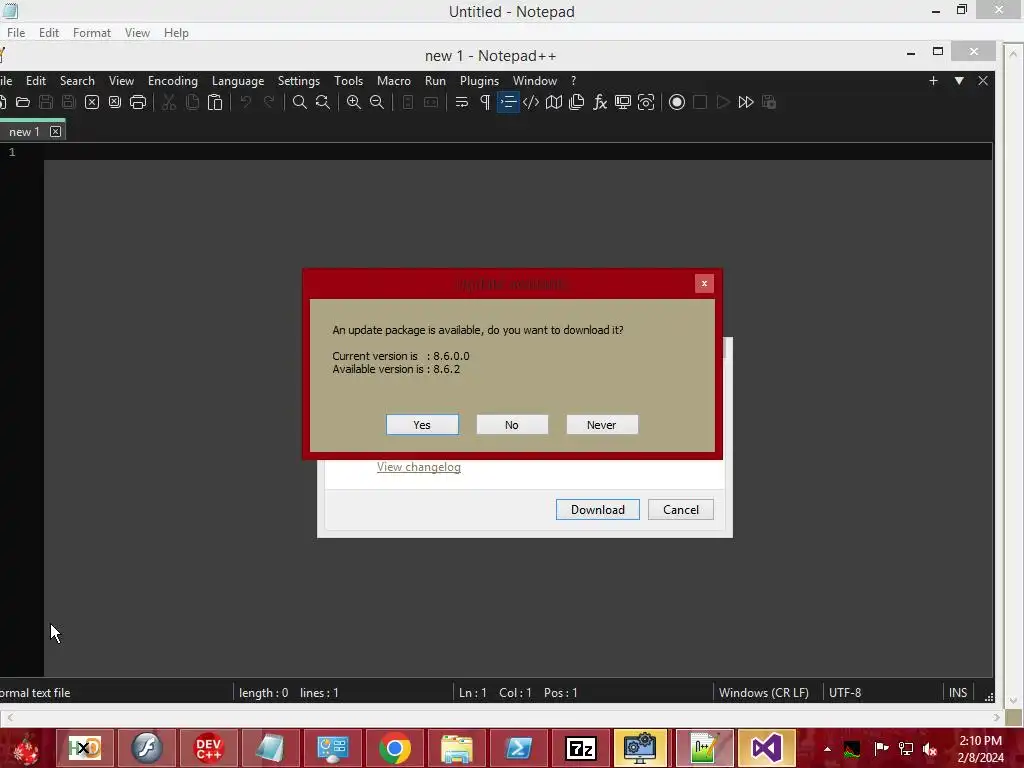This screenshot has height=768, width=1024.
Task: Open the Run menu
Action: [x=435, y=81]
